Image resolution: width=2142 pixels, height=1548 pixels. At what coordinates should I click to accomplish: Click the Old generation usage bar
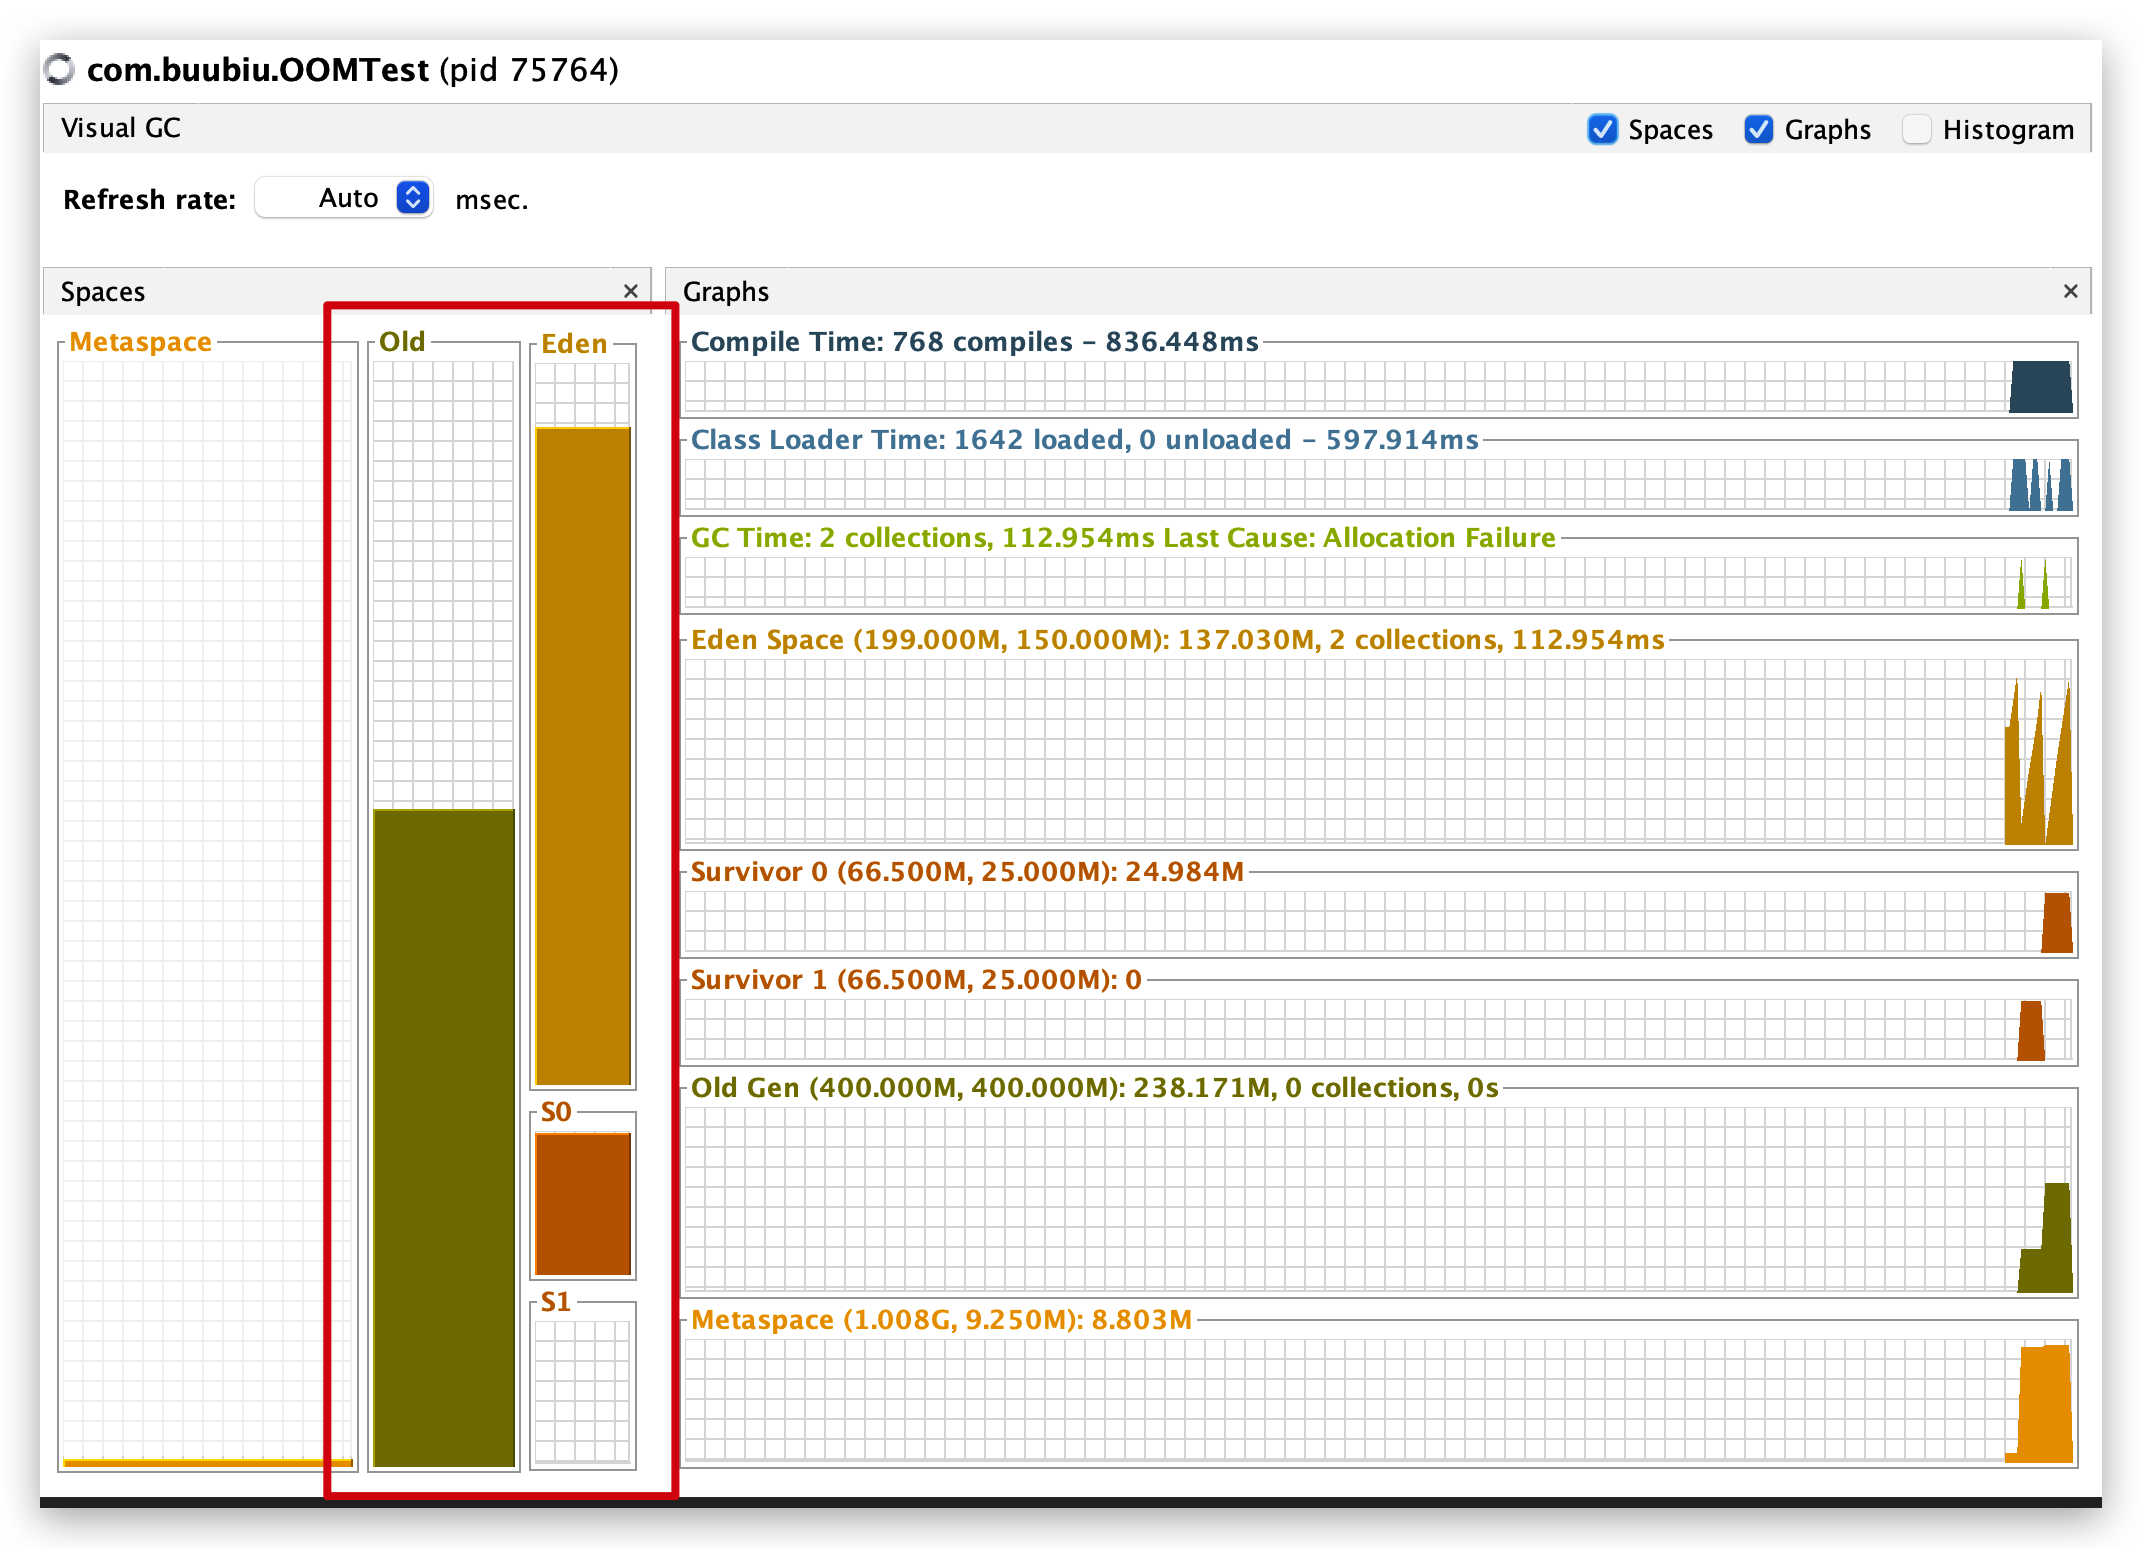[444, 1136]
